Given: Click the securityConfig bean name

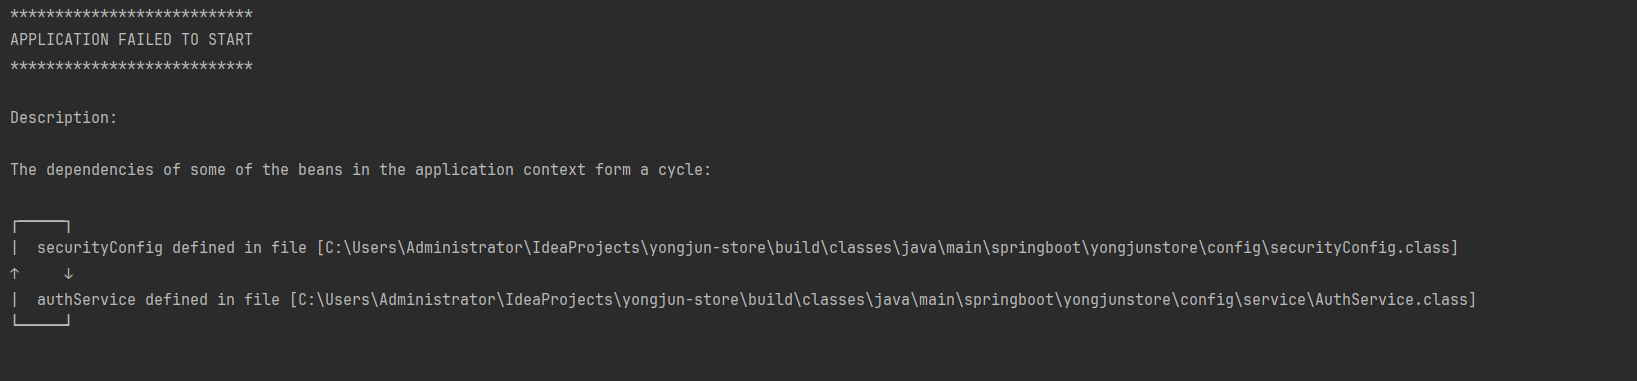Looking at the screenshot, I should tap(100, 248).
